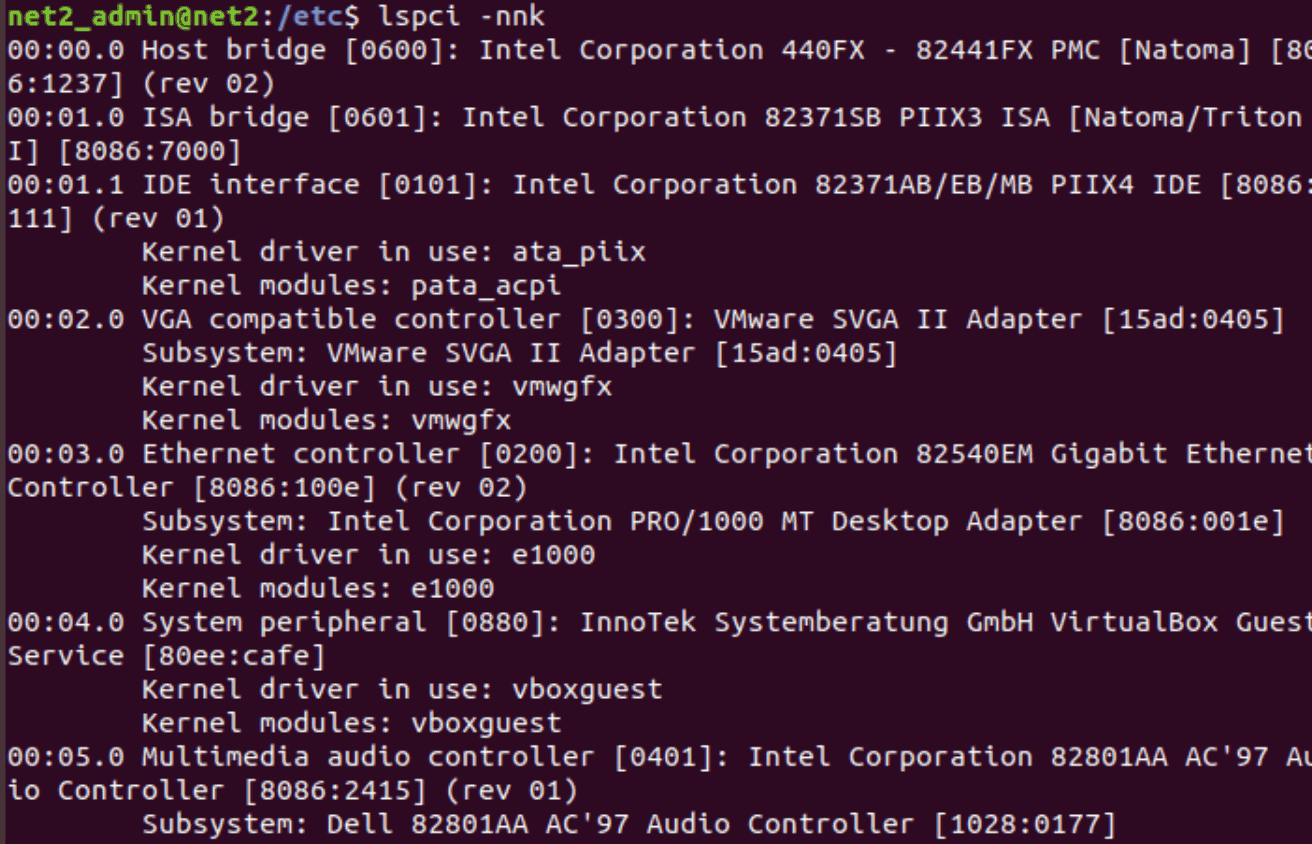The image size is (1312, 844).
Task: Select '00:05.0 Multimedia audio controller [0401]' line
Action: pos(660,756)
